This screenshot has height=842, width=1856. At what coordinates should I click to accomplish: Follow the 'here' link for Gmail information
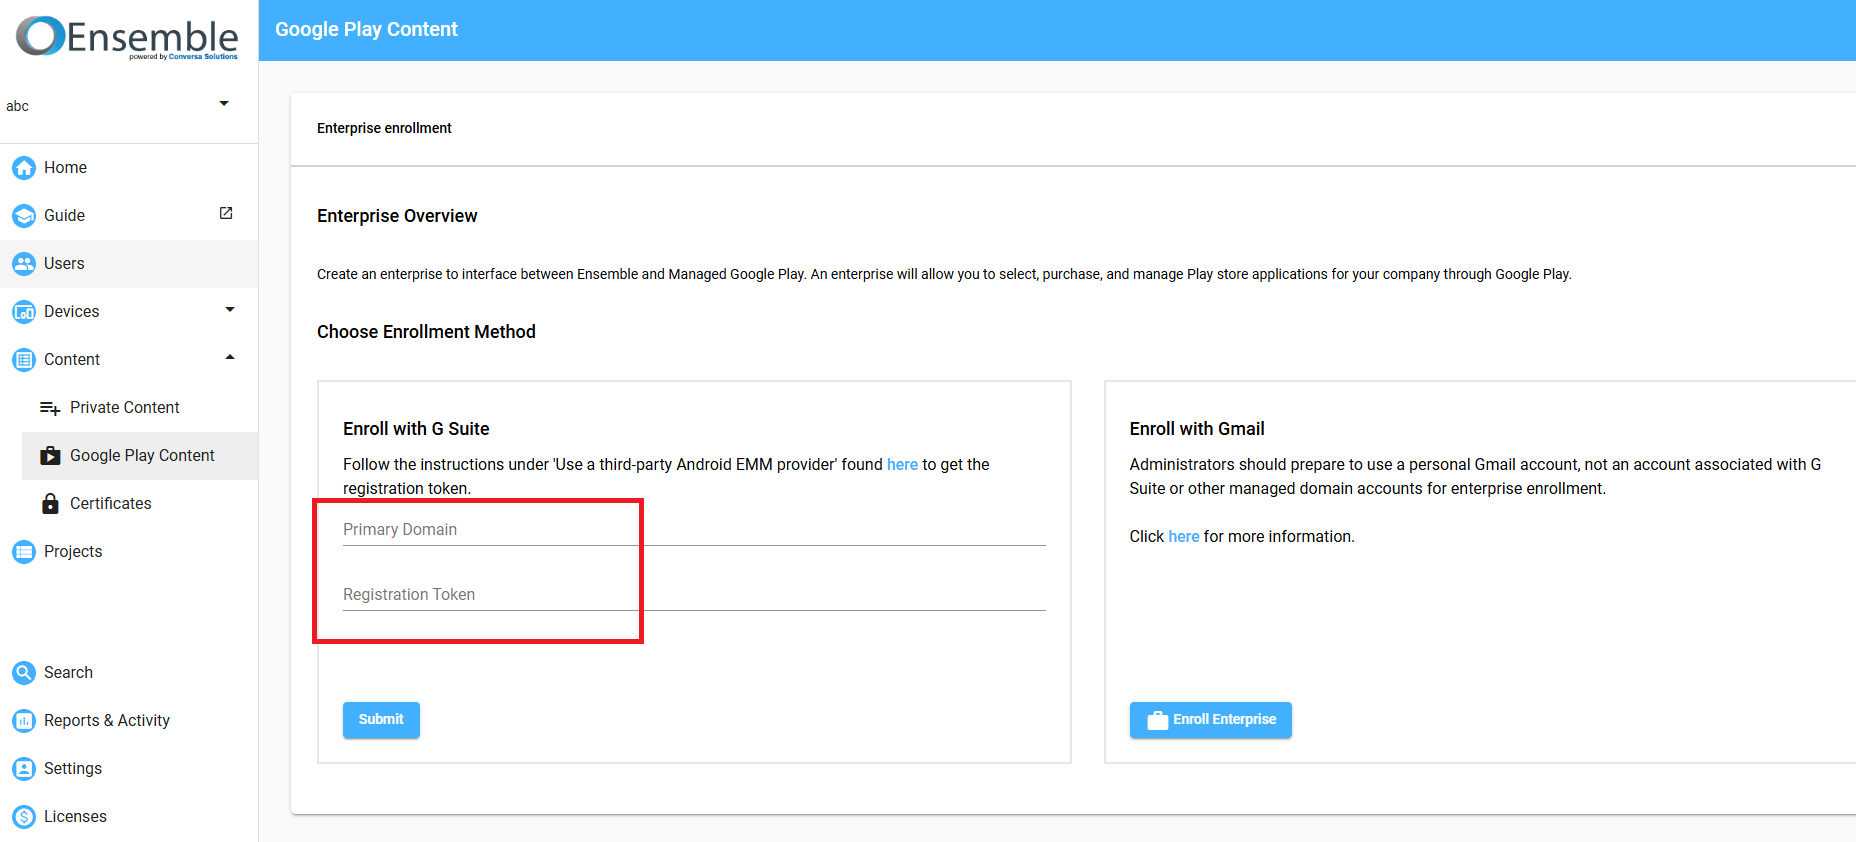[x=1183, y=537]
